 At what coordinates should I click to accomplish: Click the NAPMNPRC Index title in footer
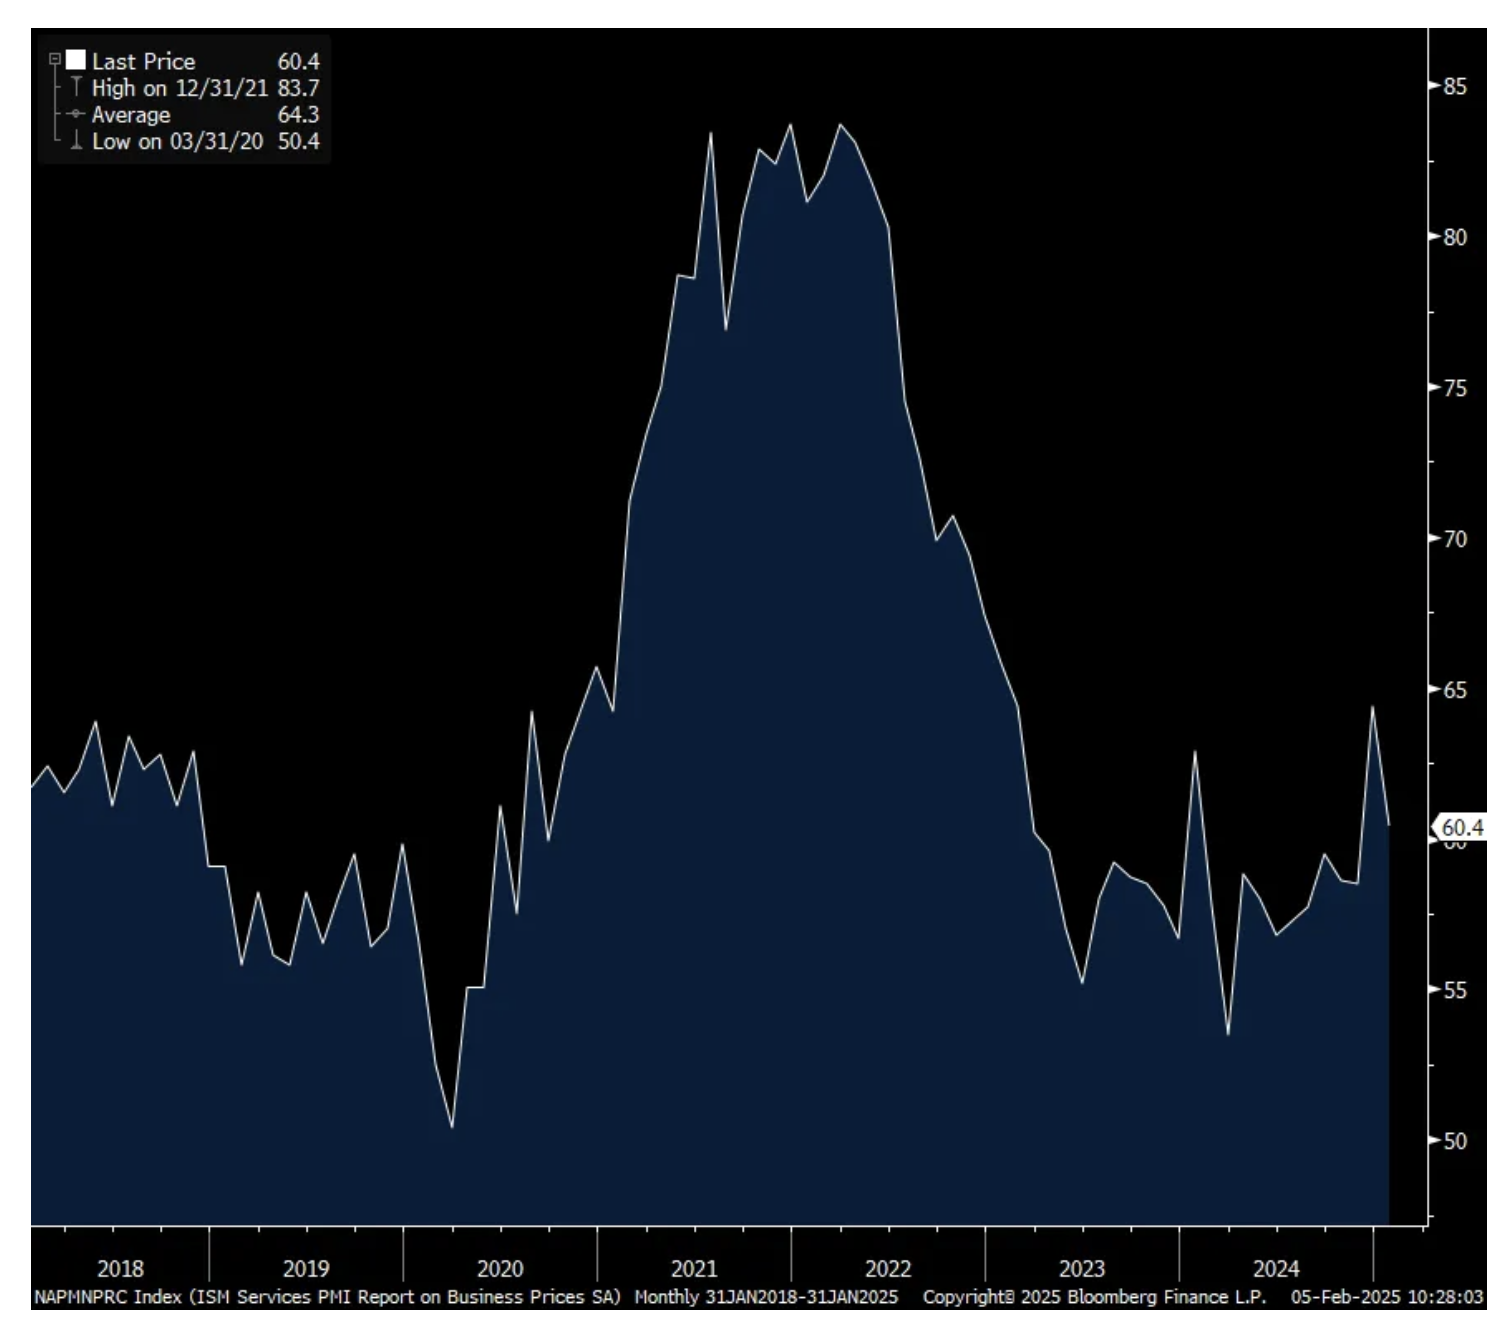(327, 1297)
